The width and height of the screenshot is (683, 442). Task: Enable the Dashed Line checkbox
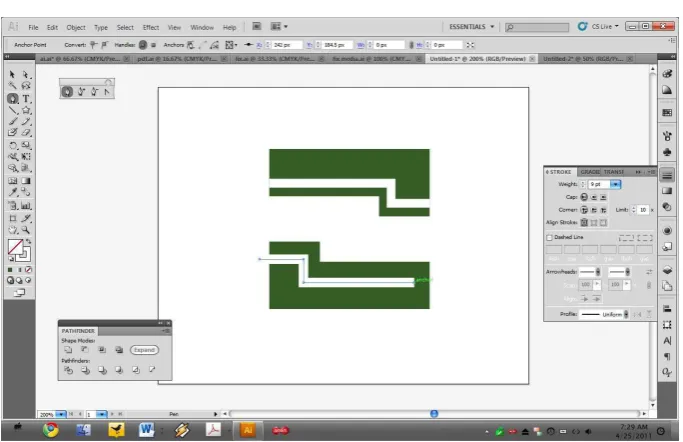549,237
